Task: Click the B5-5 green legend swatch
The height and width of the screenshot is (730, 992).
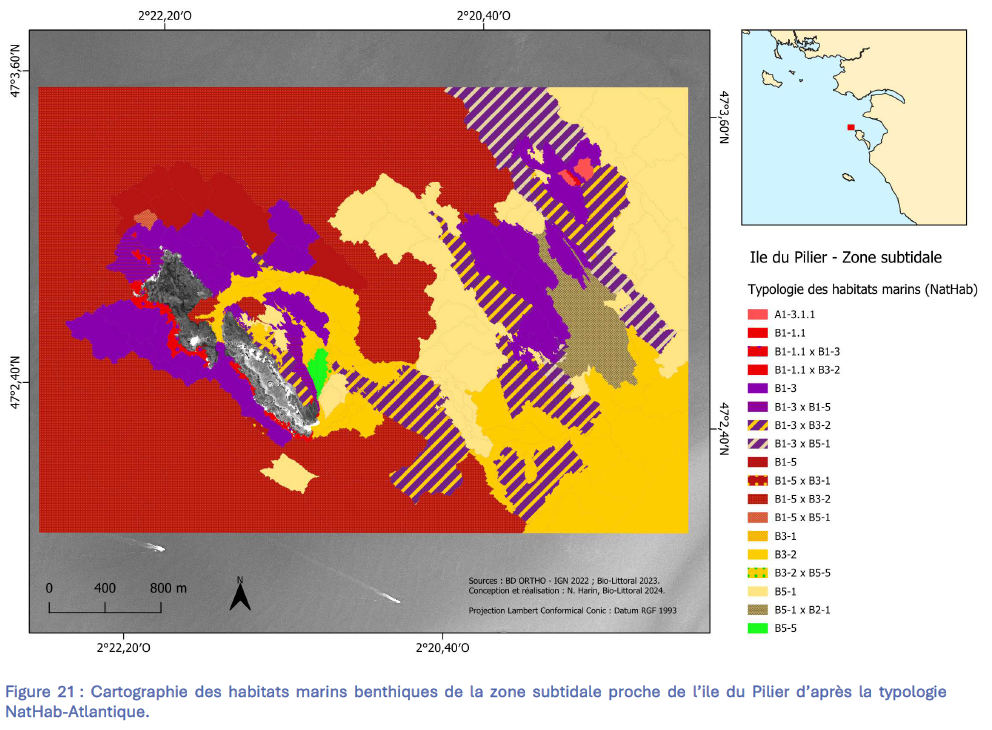Action: pyautogui.click(x=758, y=628)
